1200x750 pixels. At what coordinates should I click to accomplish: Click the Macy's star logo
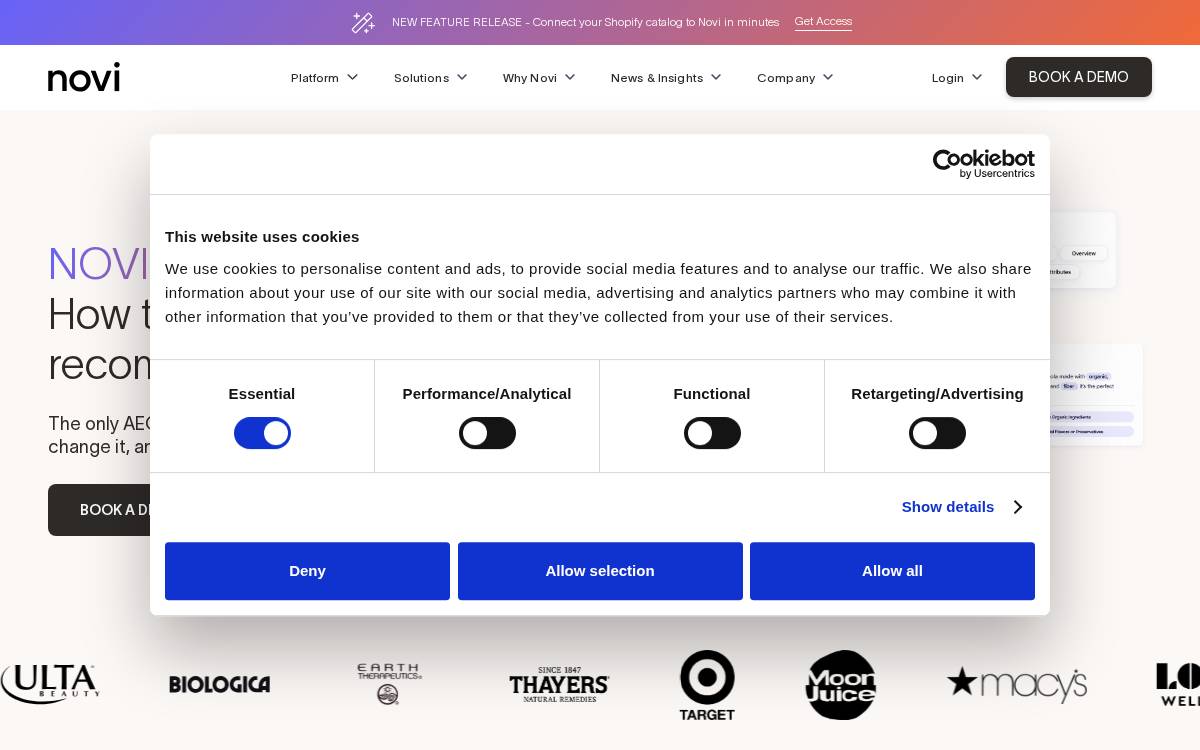[1017, 685]
